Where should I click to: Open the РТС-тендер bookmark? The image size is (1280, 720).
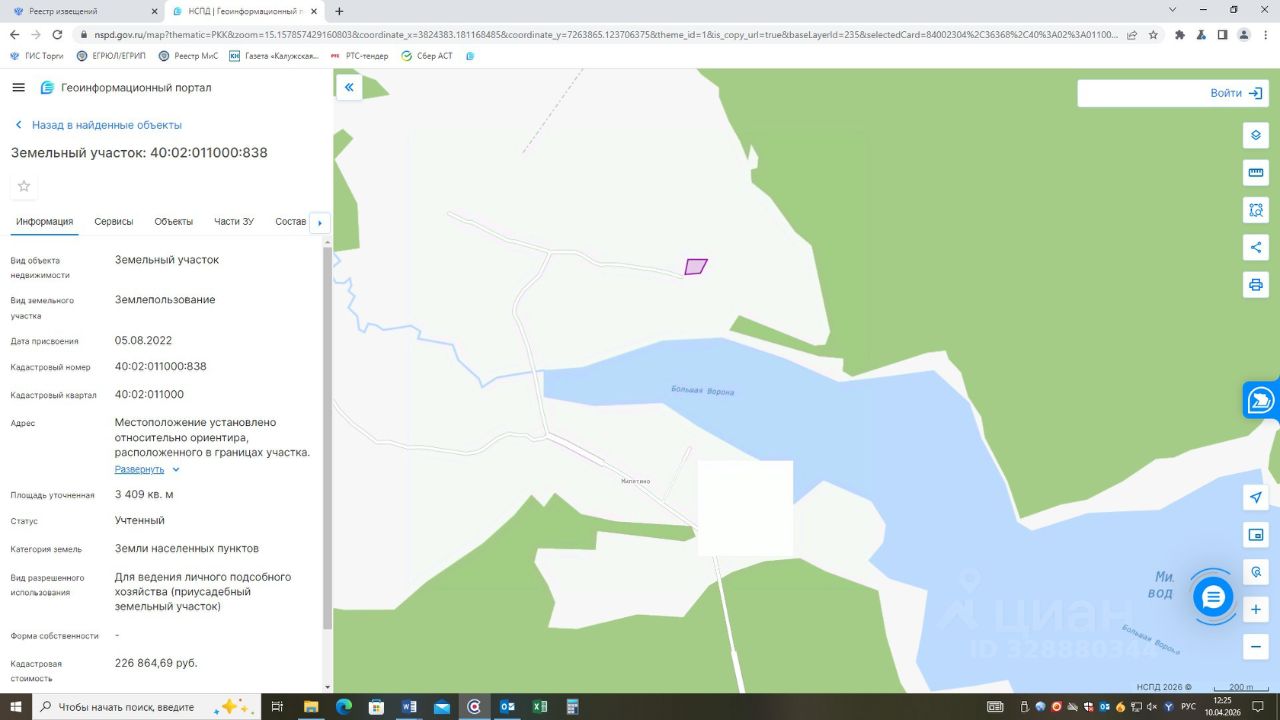[359, 56]
